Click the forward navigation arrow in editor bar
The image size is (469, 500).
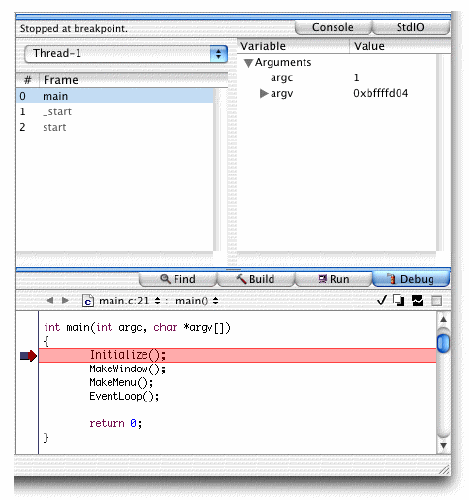[65, 300]
